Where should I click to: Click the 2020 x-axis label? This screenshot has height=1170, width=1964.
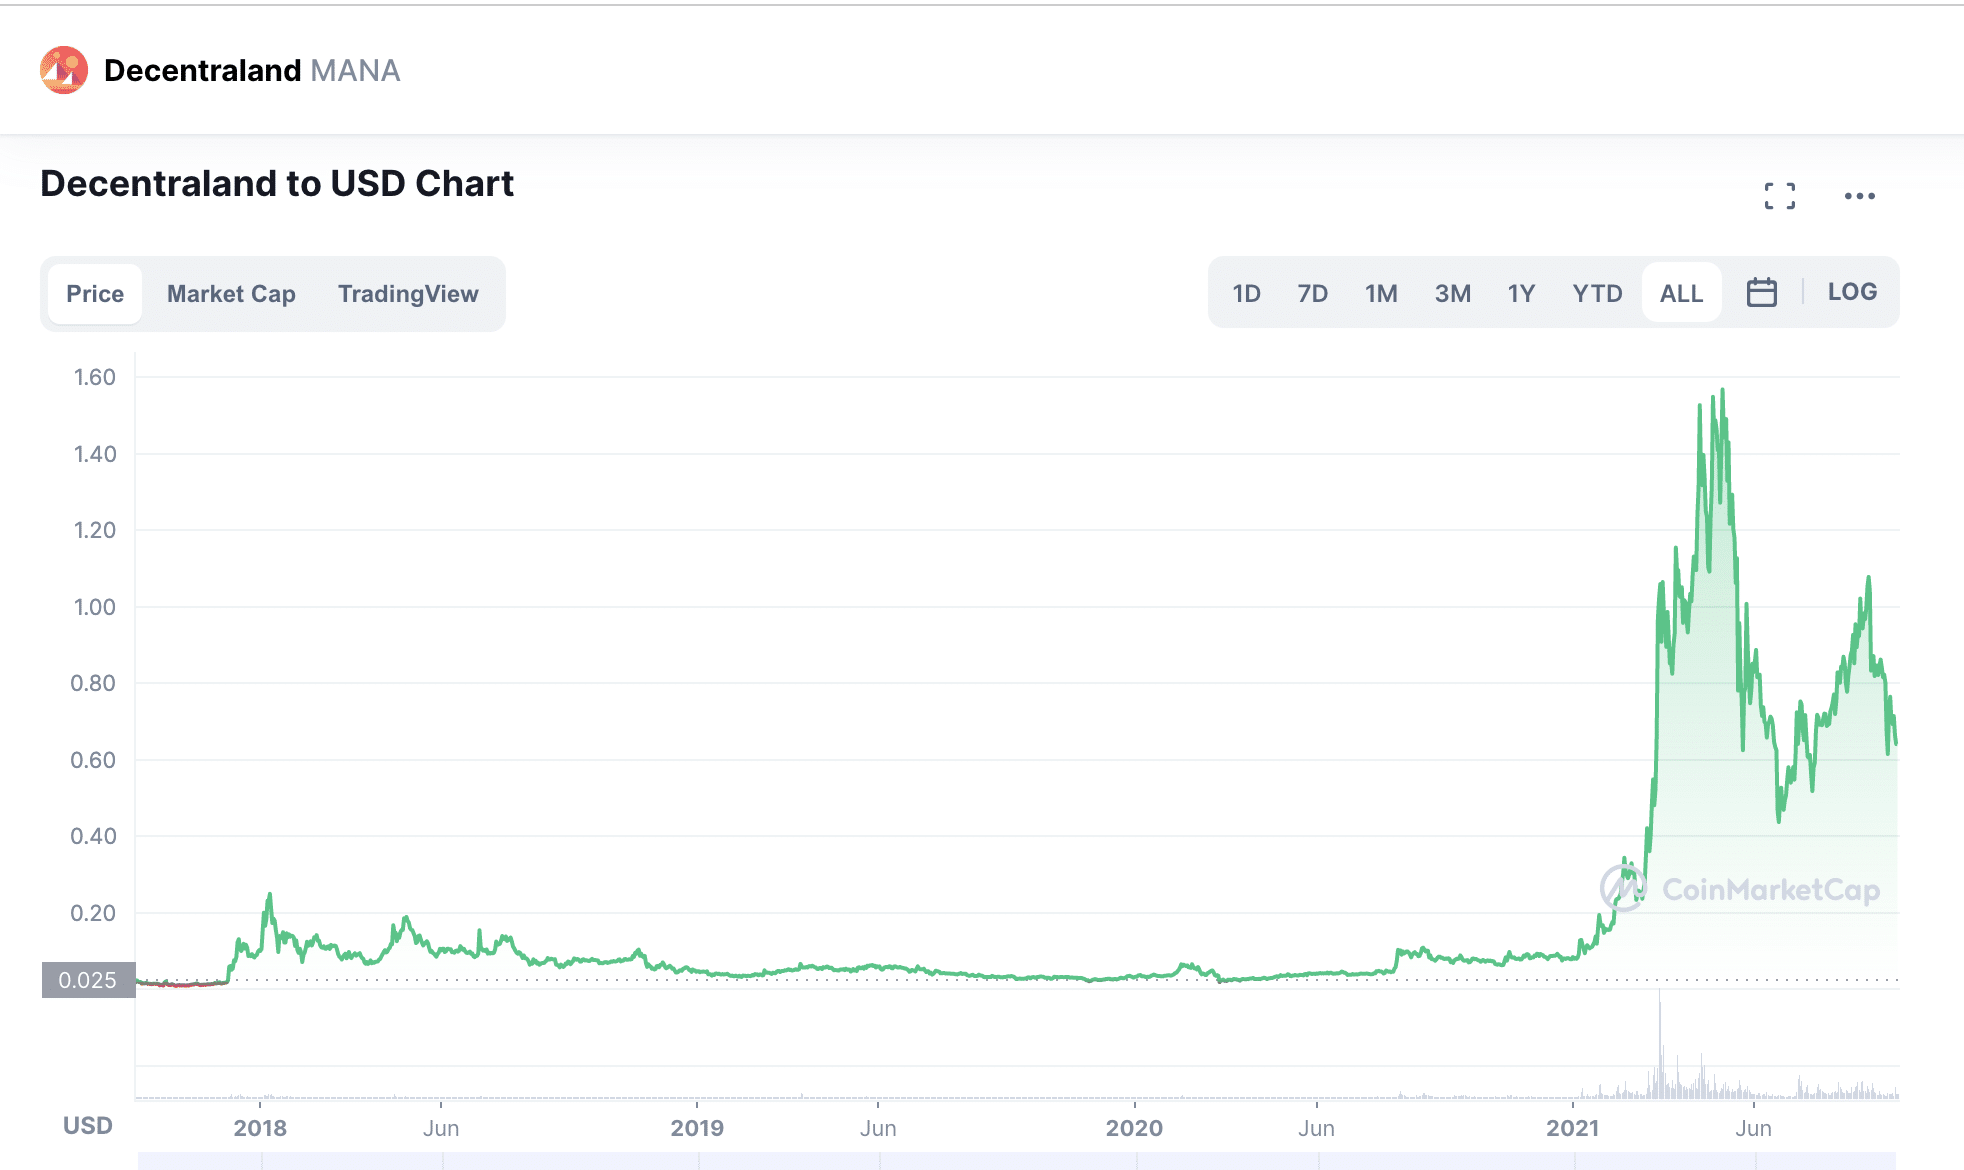1134,1128
